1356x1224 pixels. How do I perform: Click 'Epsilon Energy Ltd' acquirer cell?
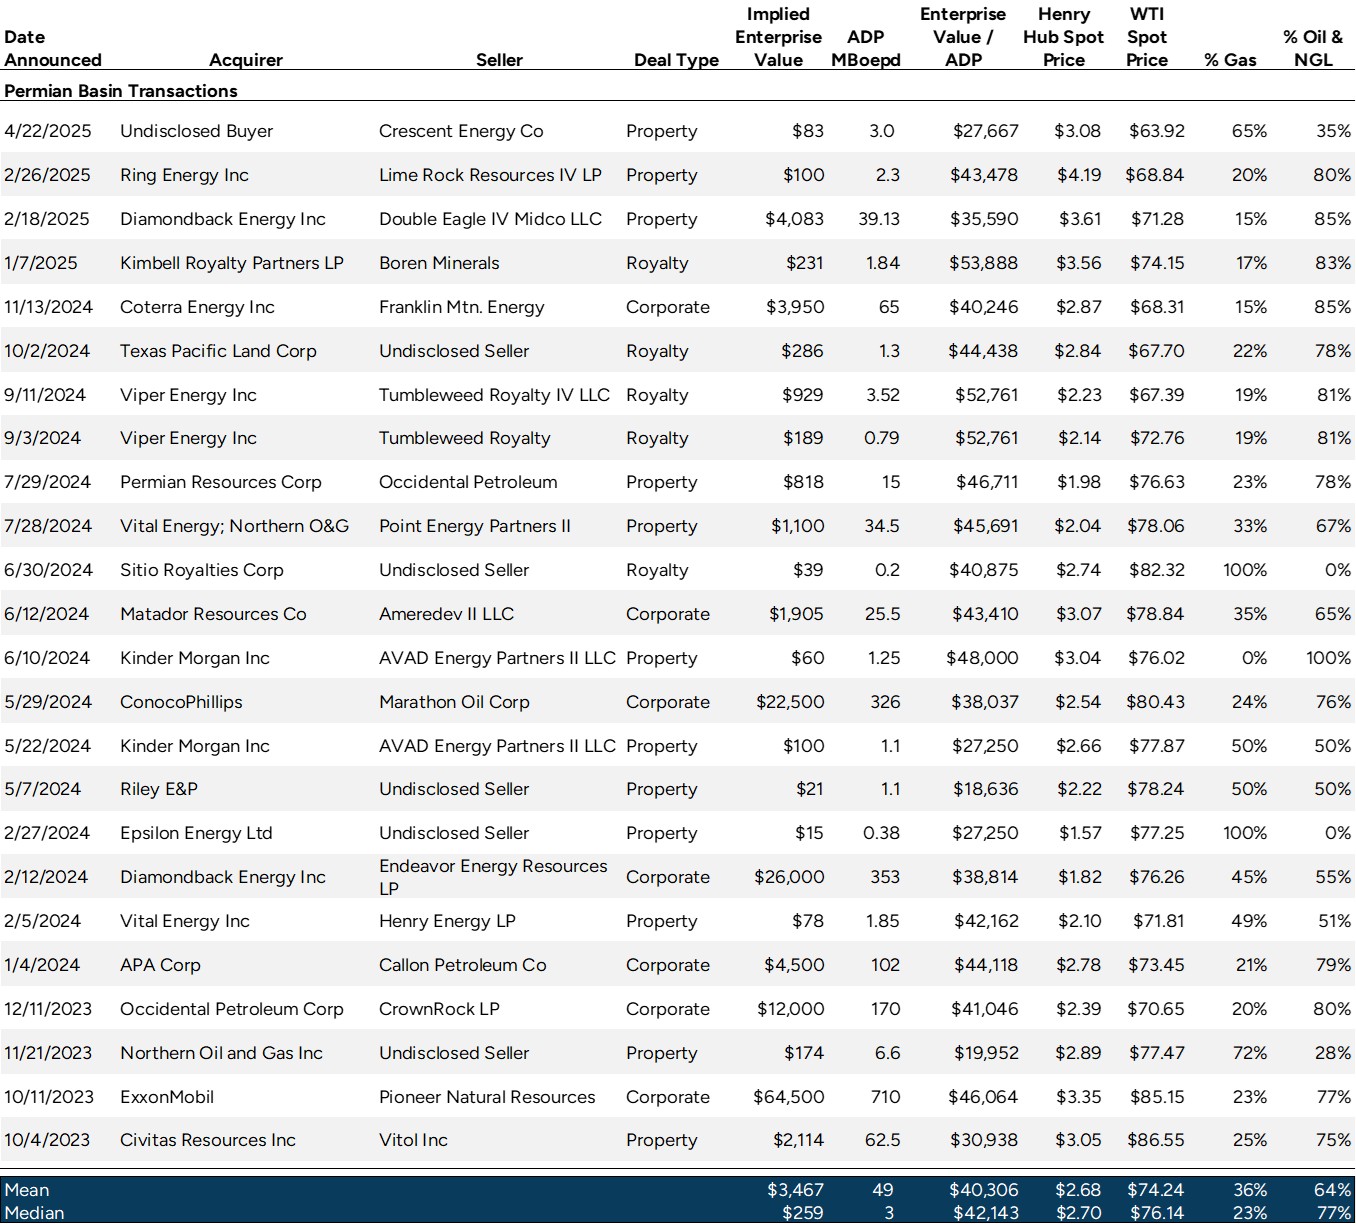coord(196,833)
